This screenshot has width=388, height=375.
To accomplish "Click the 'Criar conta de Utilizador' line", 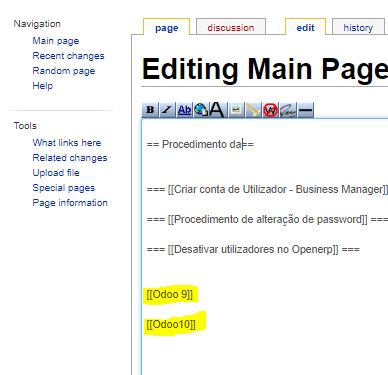I will [x=267, y=189].
